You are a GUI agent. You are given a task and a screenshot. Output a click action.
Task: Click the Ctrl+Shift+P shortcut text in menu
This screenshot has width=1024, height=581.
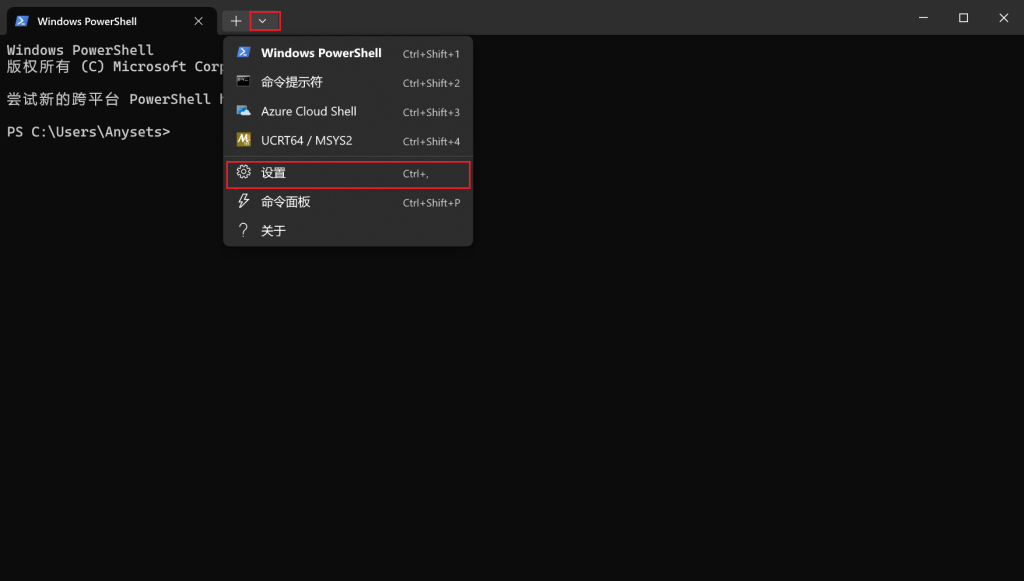pos(431,203)
